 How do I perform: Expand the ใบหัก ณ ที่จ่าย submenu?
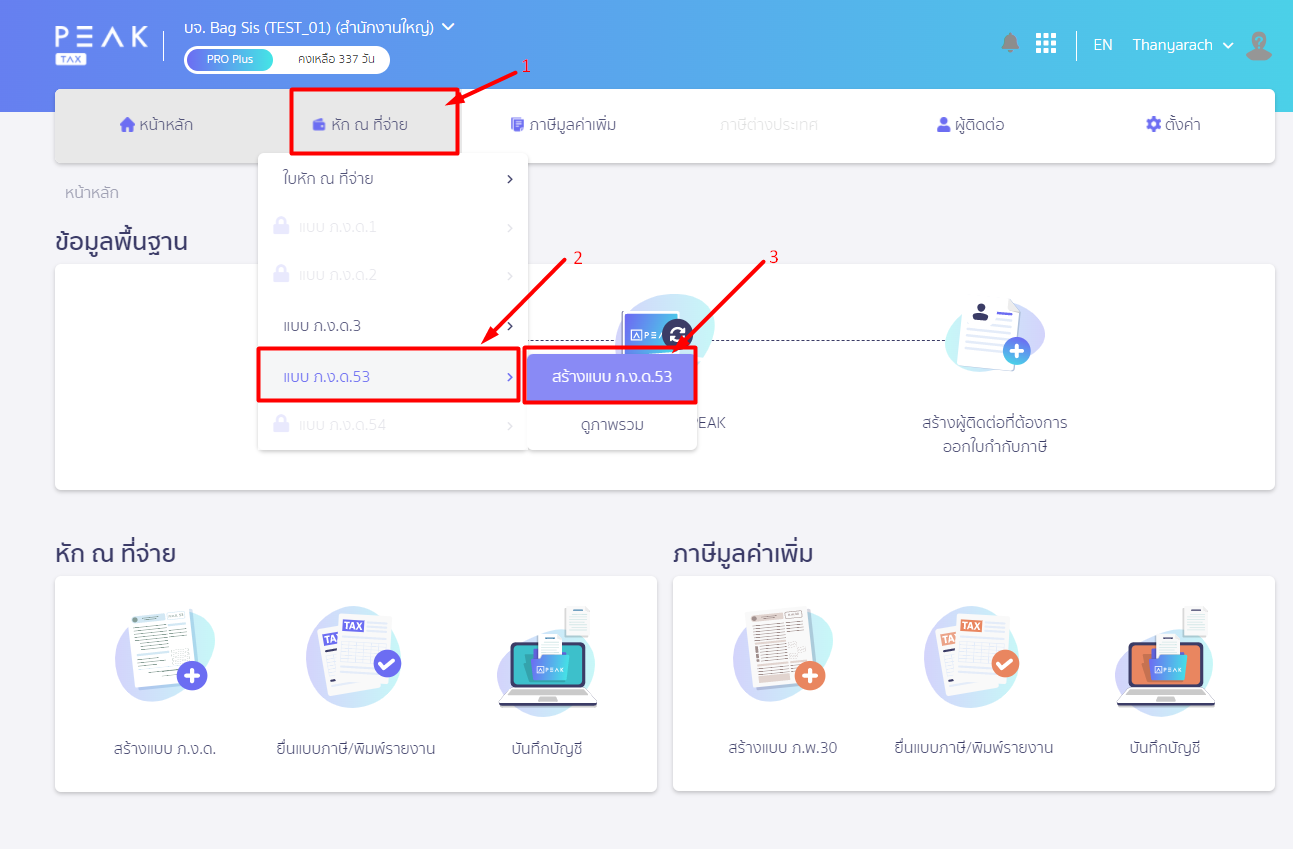pos(392,179)
